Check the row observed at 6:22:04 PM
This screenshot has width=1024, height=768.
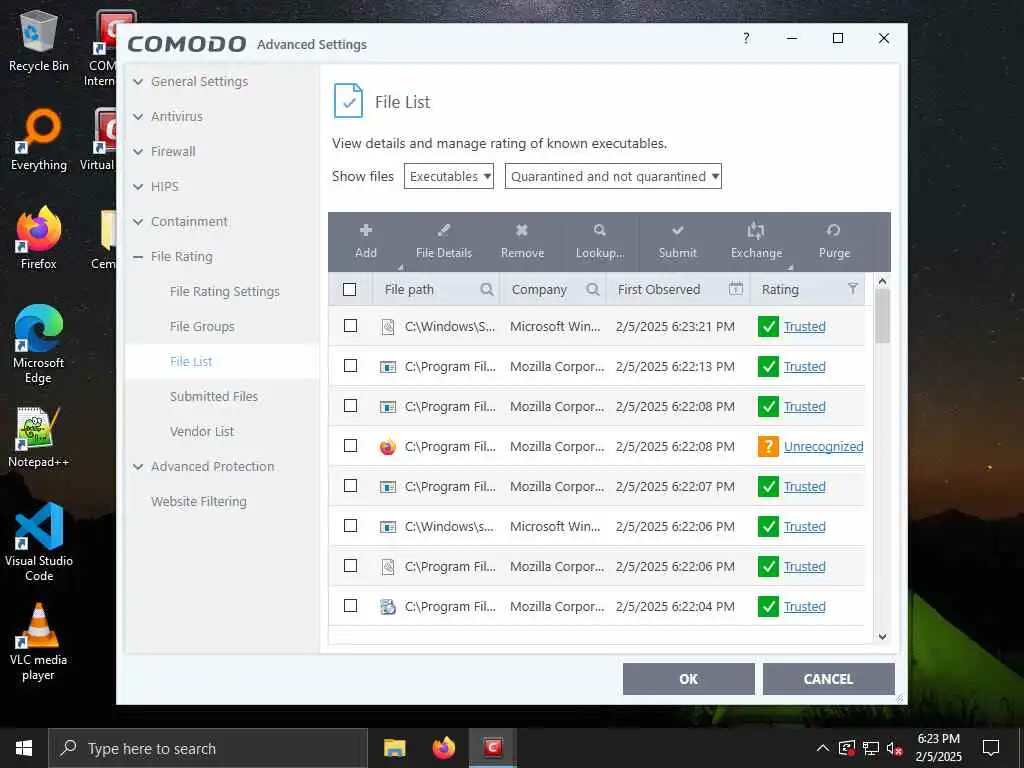coord(351,606)
